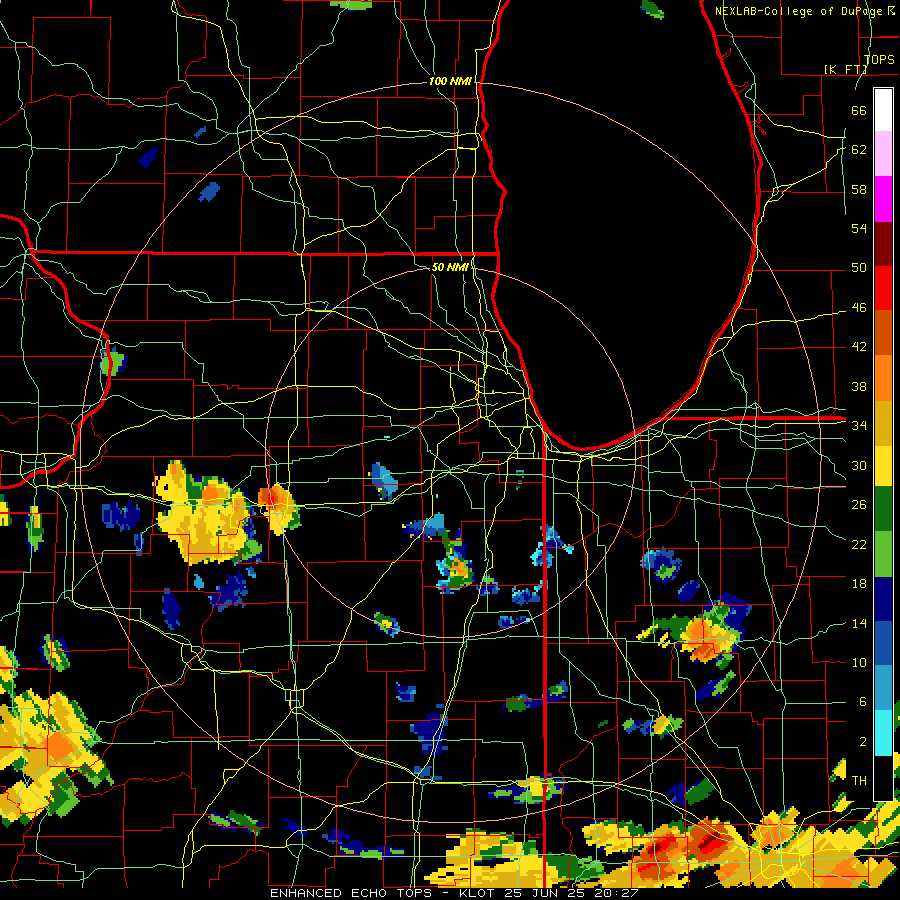The height and width of the screenshot is (900, 900).
Task: Click the legend value '2'
Action: click(862, 741)
